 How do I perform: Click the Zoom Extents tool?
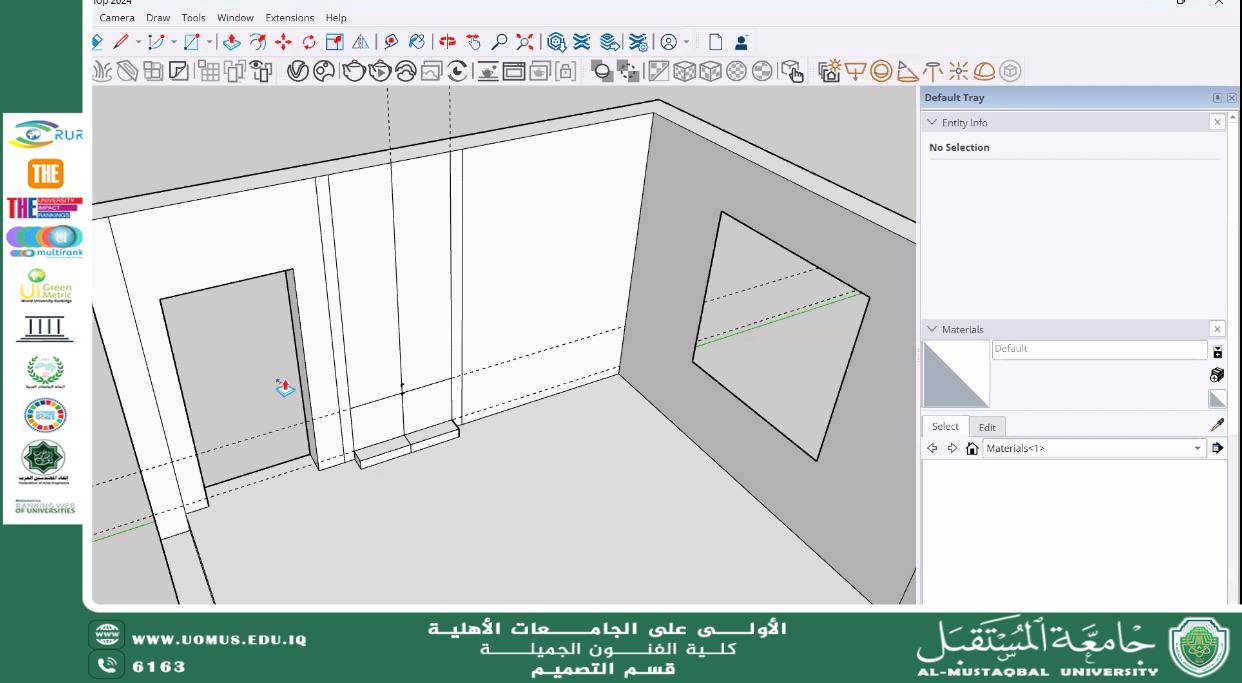pos(525,42)
